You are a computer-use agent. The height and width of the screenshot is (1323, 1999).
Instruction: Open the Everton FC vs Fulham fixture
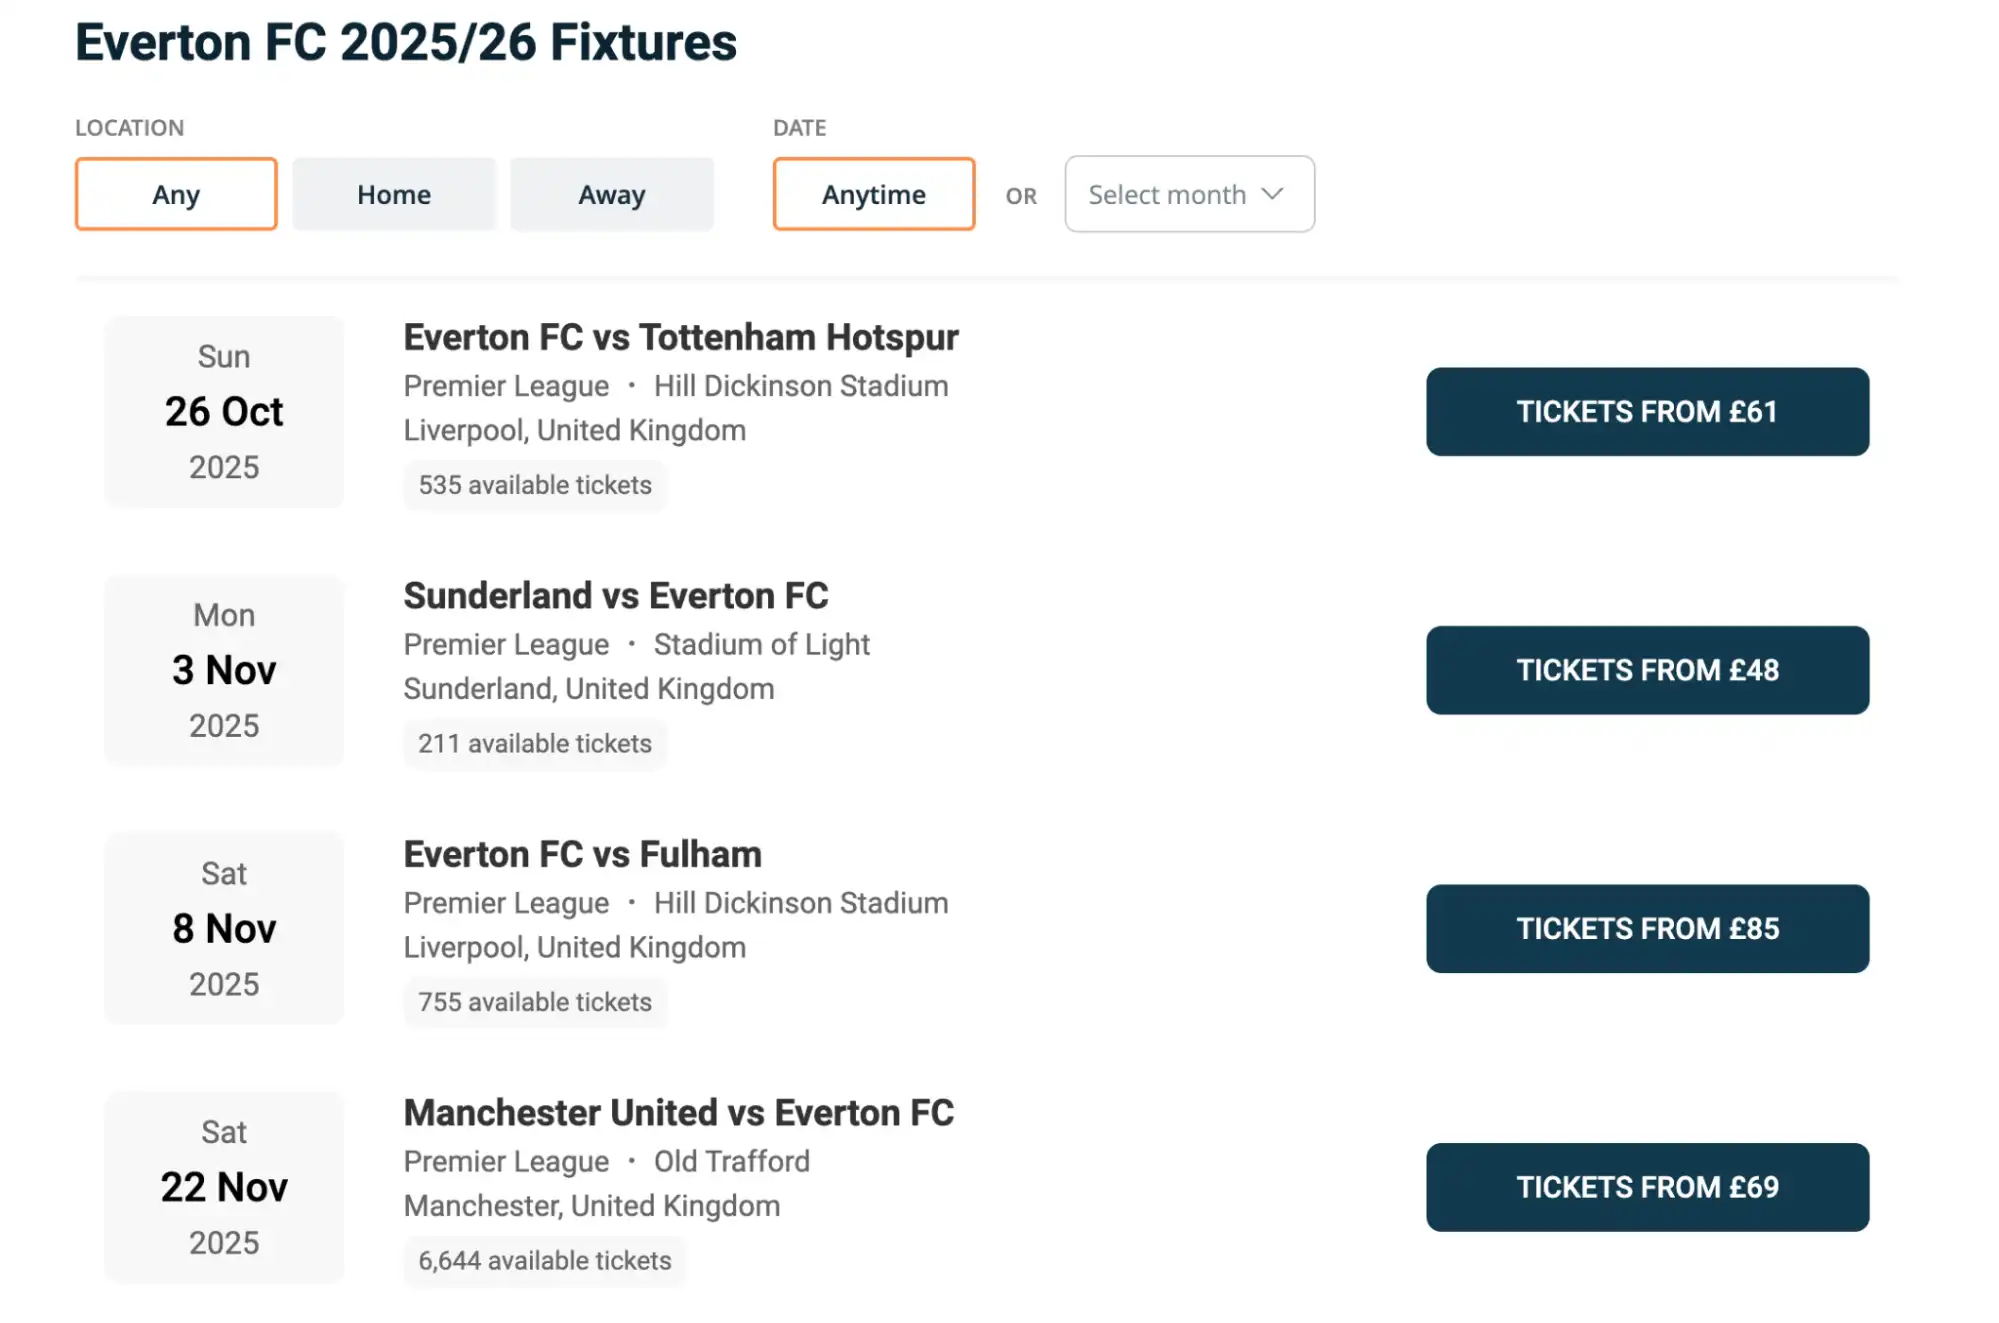click(581, 854)
